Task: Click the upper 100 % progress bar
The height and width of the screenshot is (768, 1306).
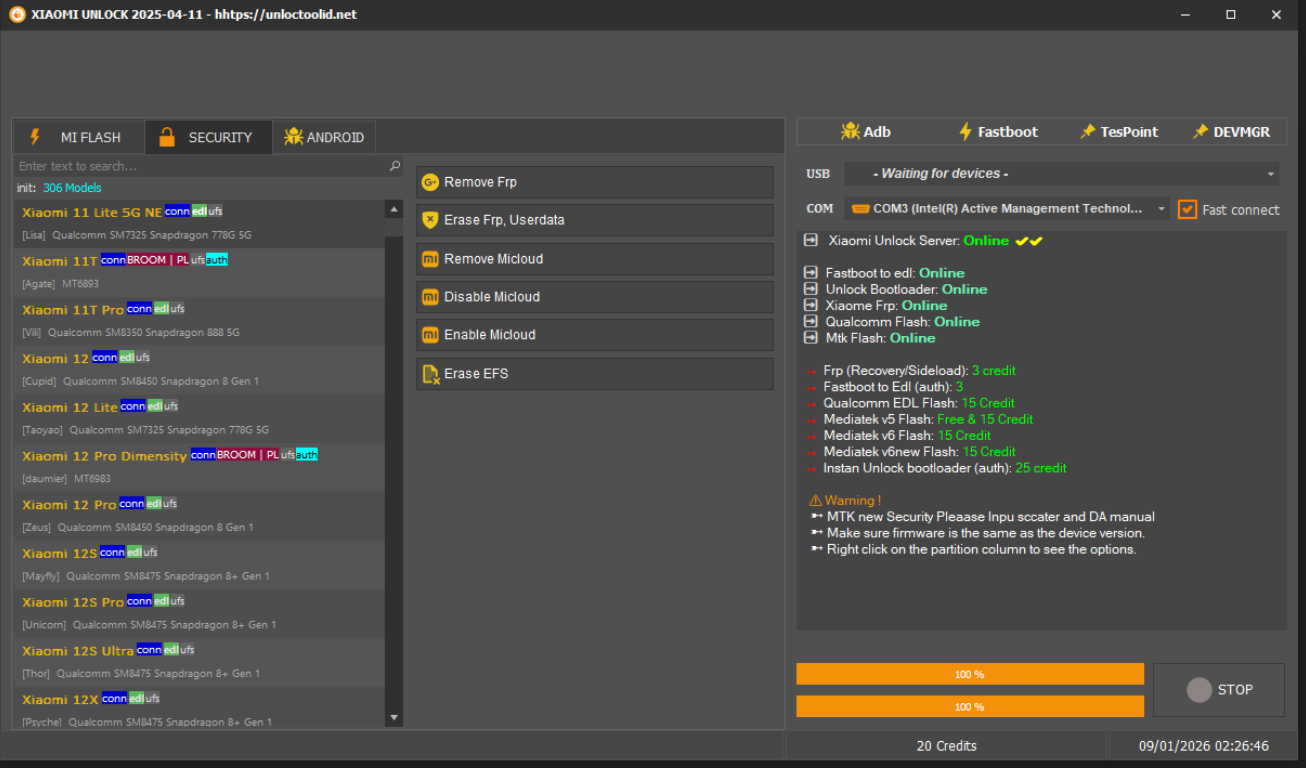Action: [970, 674]
